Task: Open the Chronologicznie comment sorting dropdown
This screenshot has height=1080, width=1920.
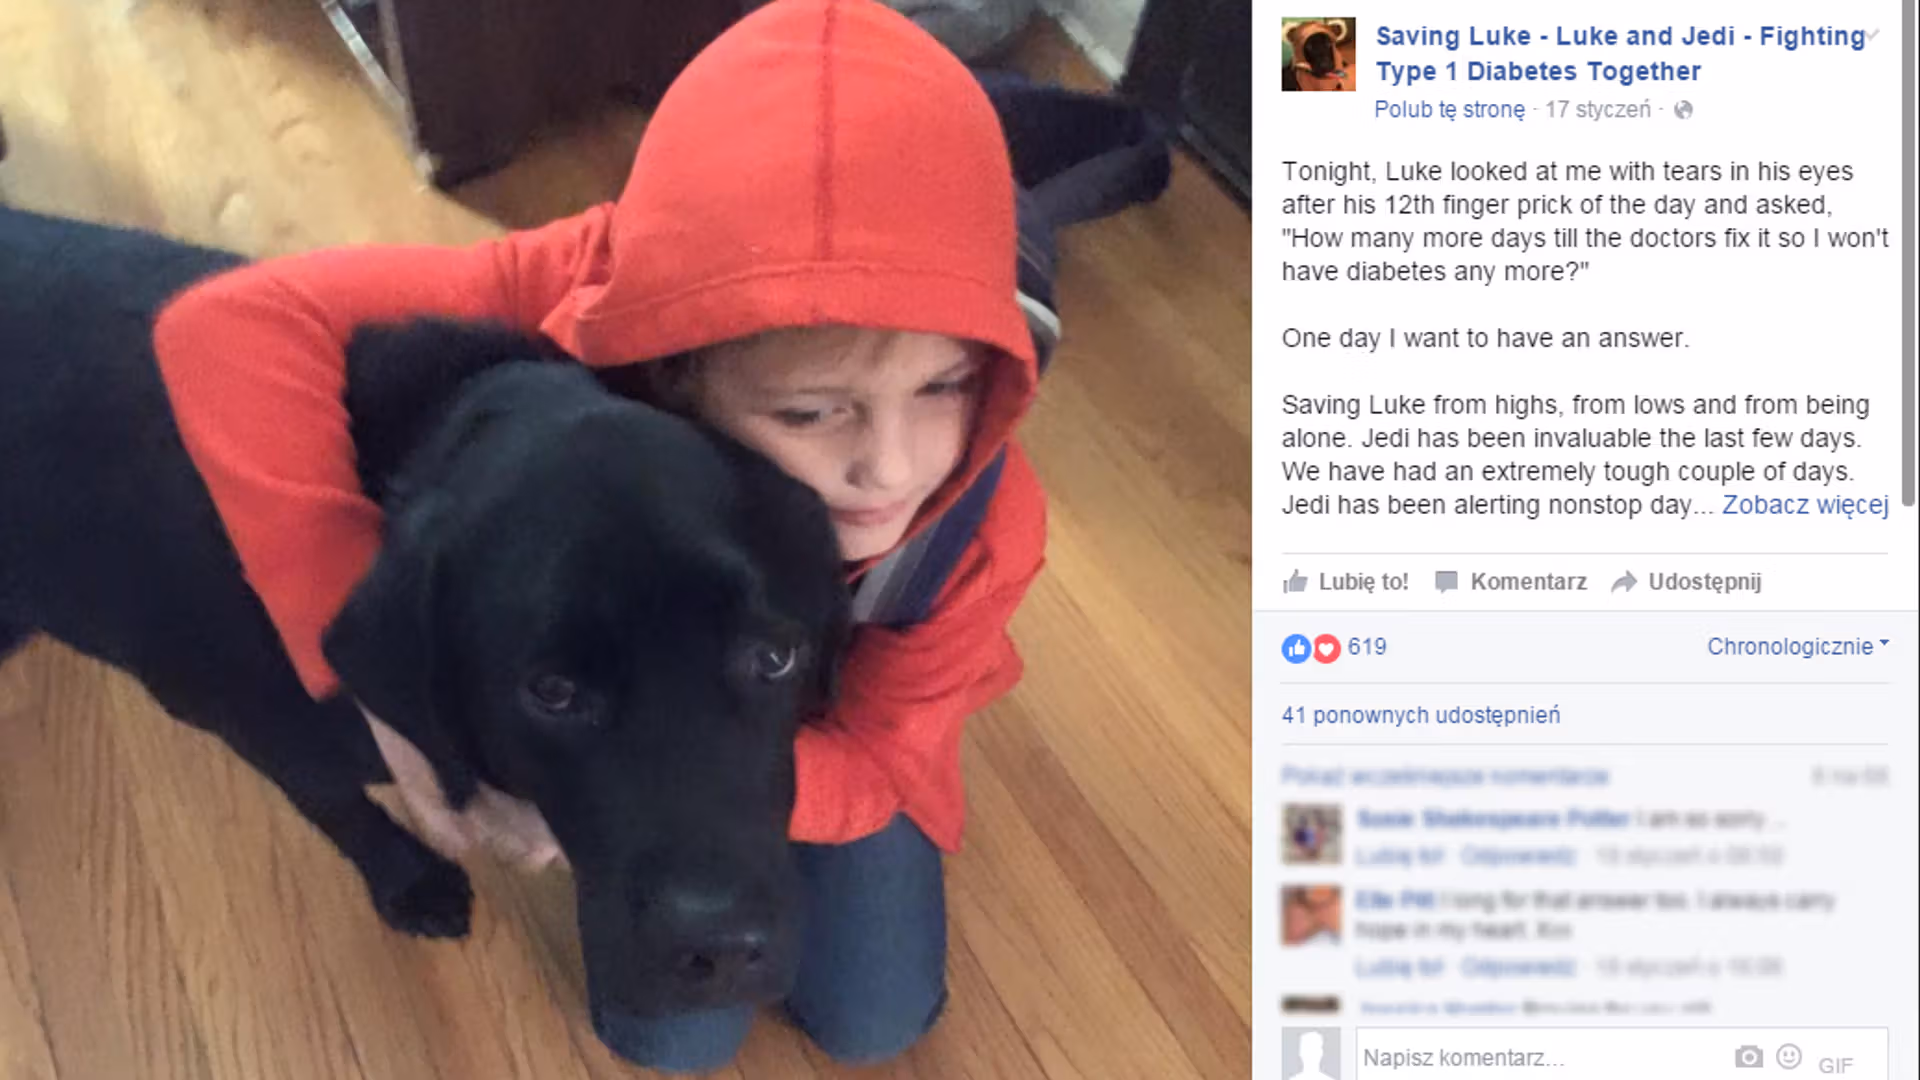Action: coord(1797,647)
